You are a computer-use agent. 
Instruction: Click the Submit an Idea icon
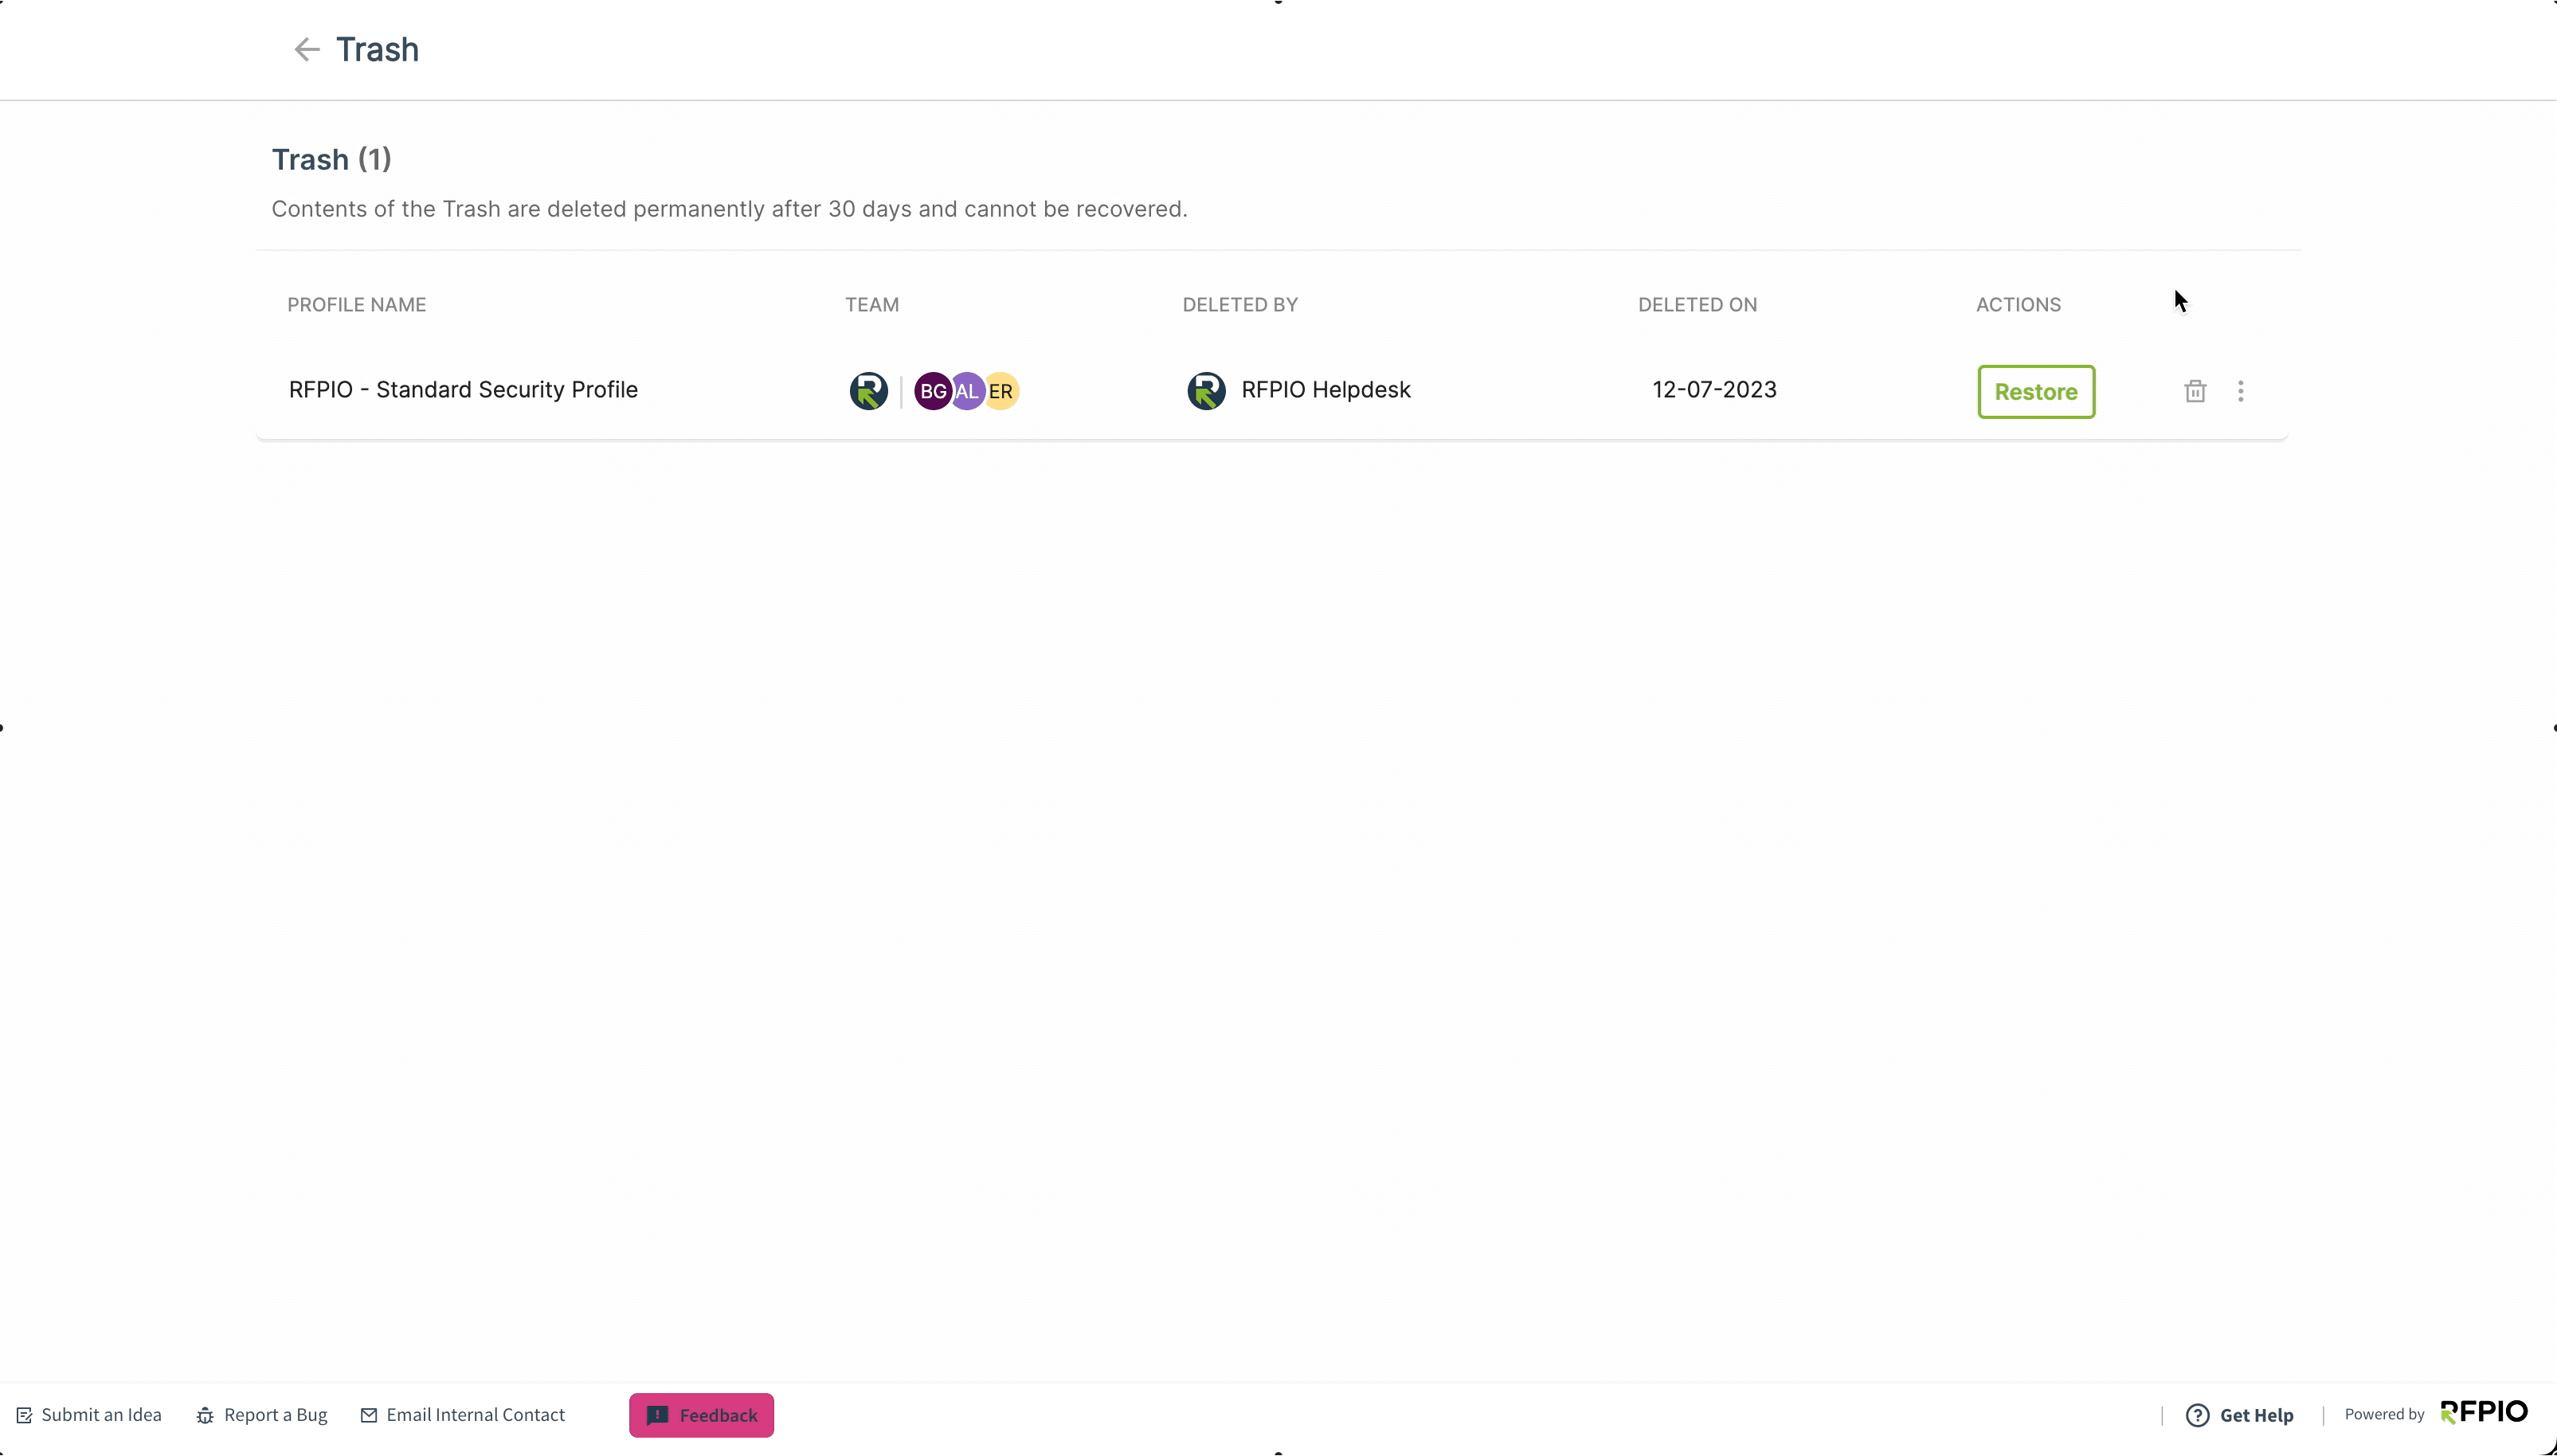click(x=24, y=1415)
